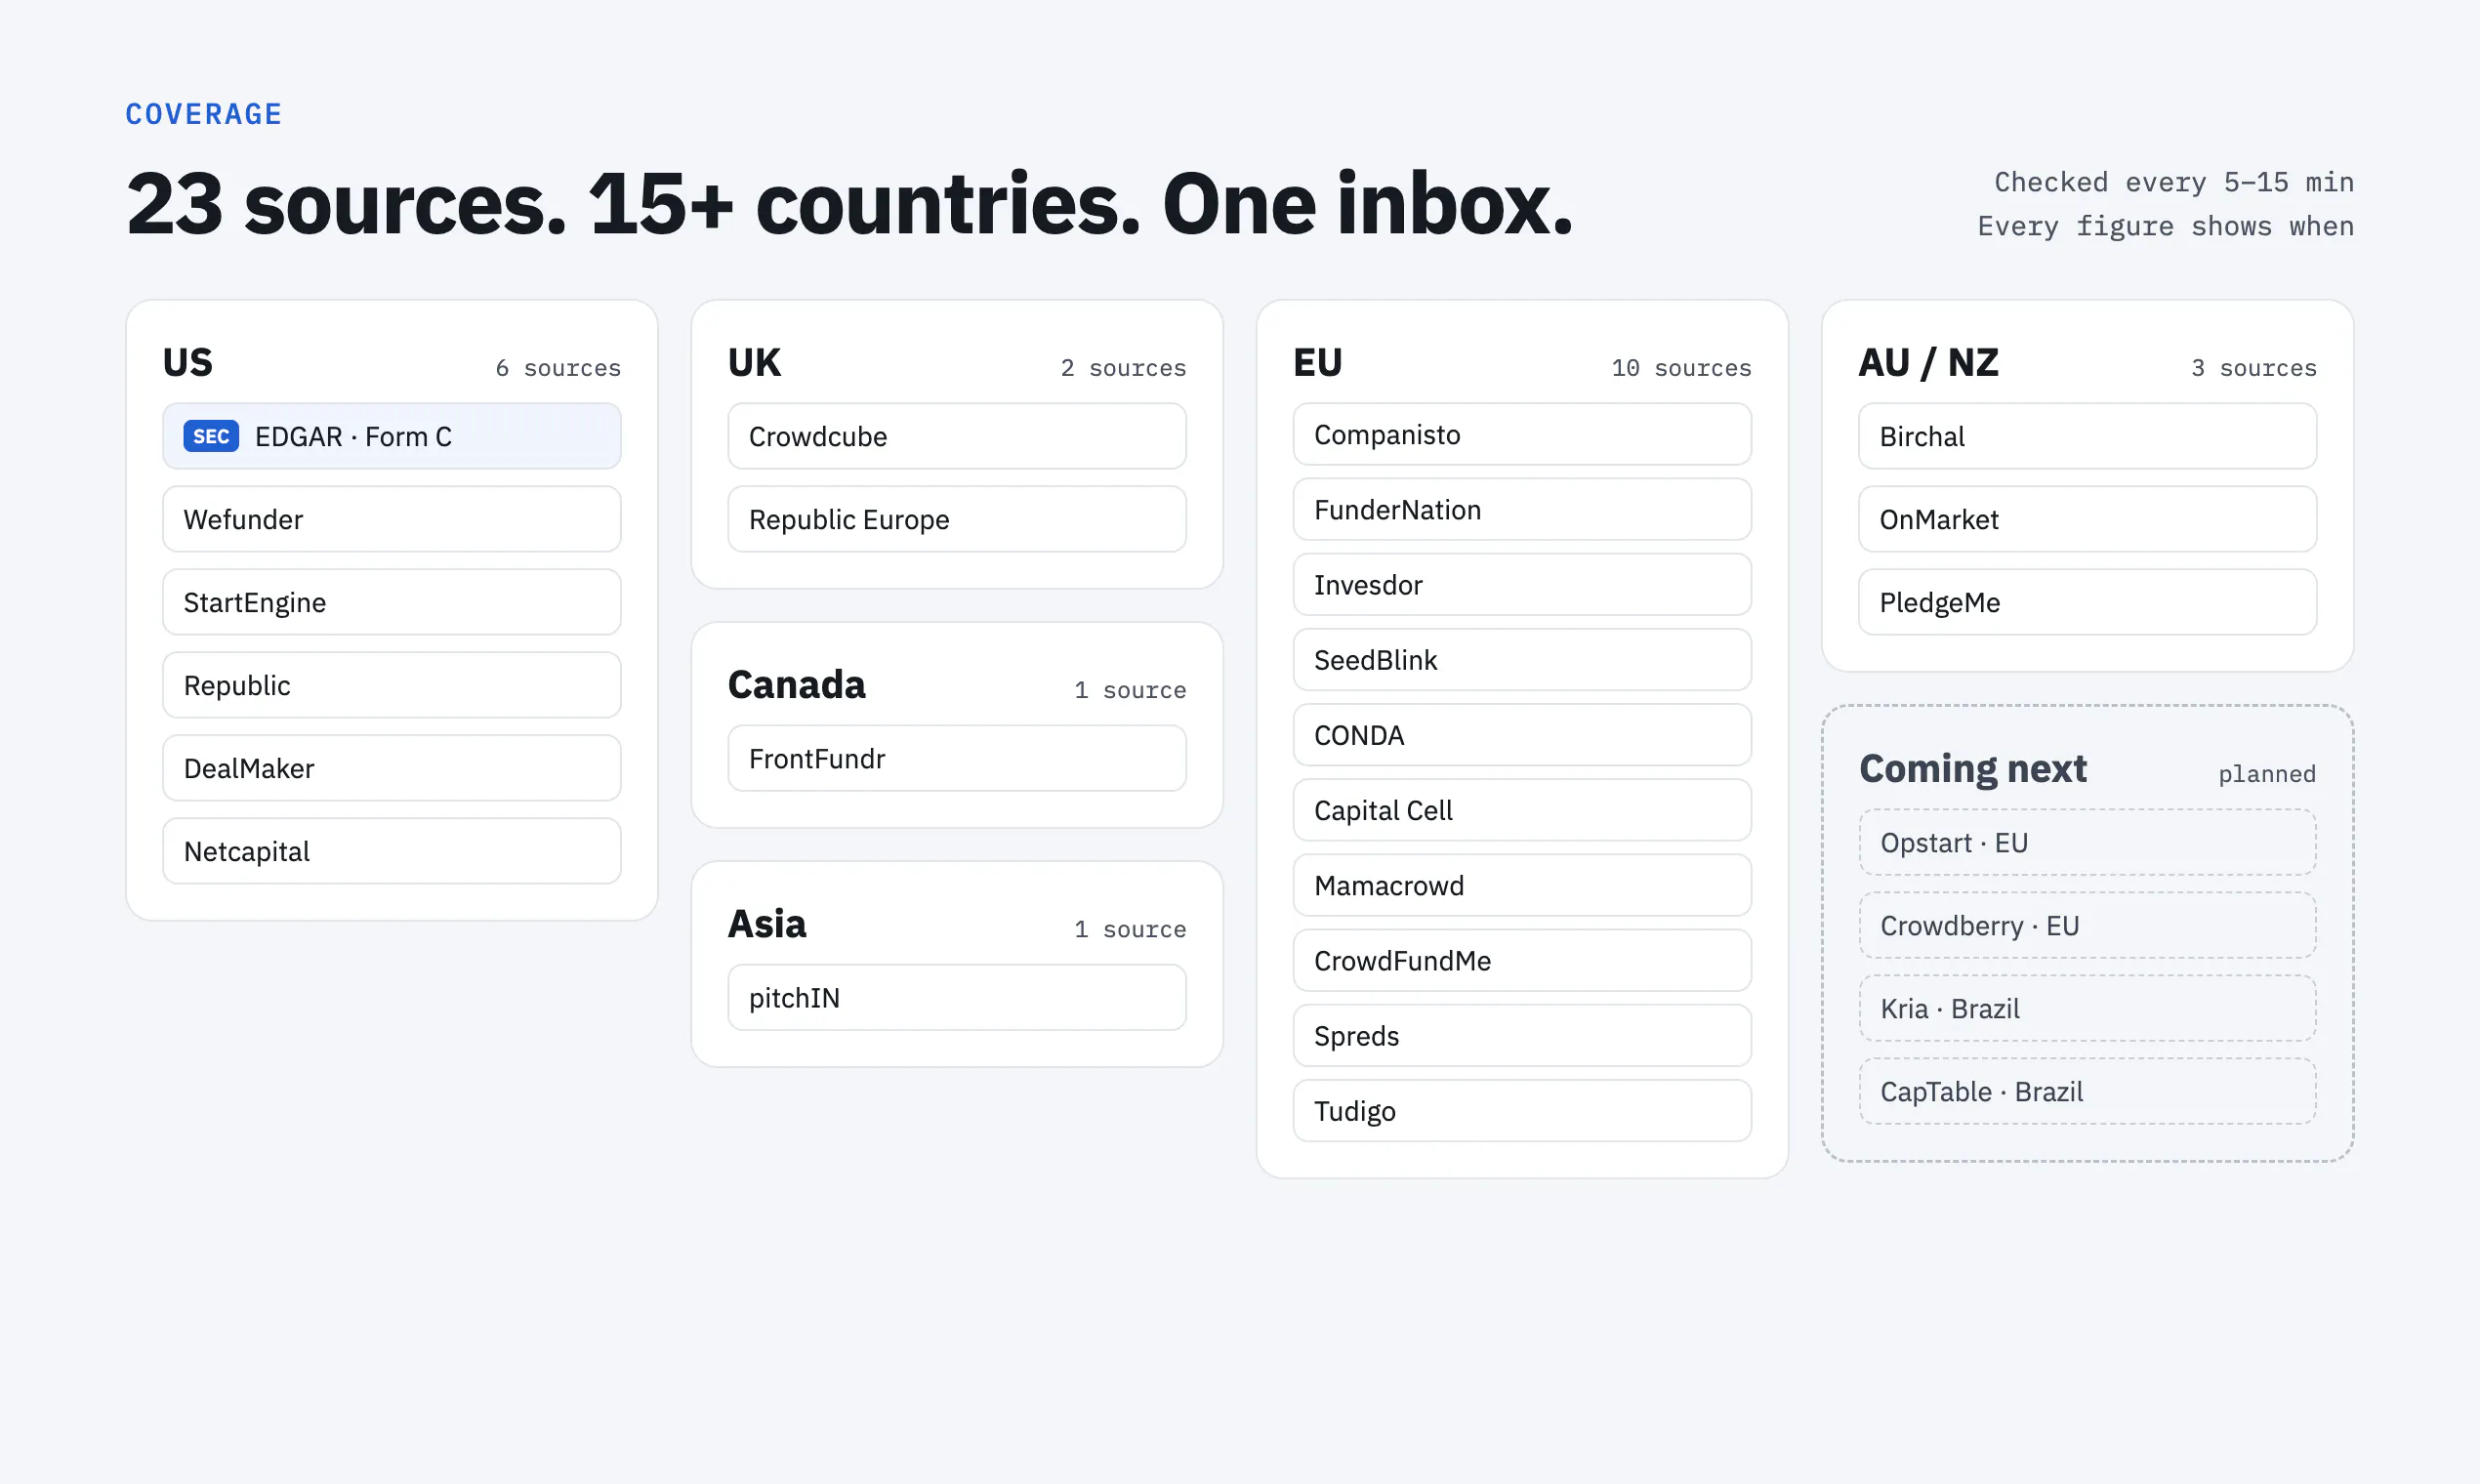
Task: Click the Asia card heading
Action: tap(767, 923)
